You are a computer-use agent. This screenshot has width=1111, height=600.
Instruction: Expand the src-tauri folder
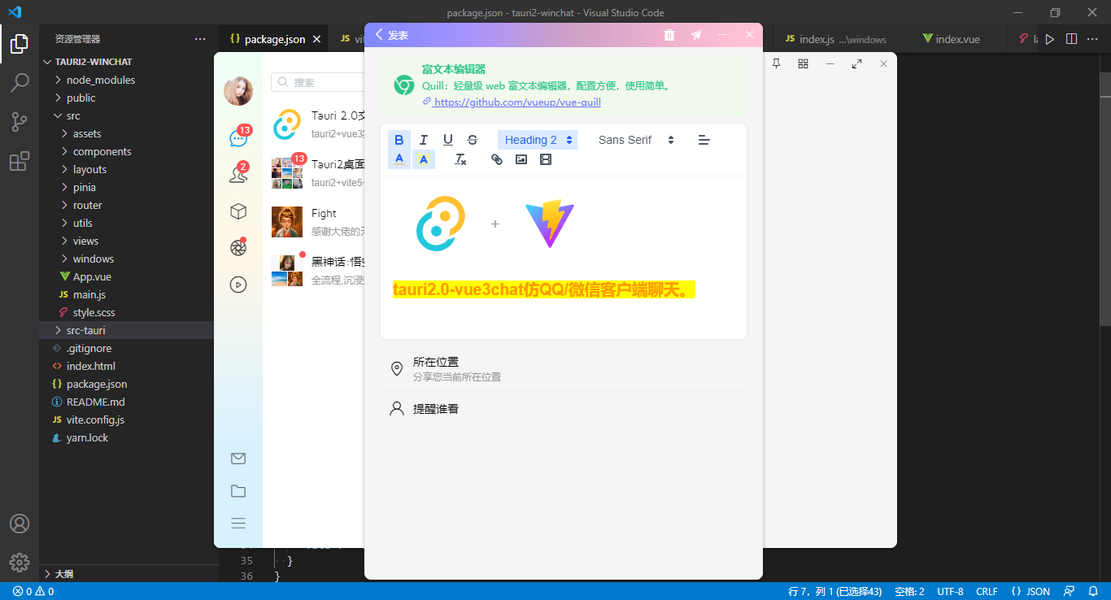[126, 330]
